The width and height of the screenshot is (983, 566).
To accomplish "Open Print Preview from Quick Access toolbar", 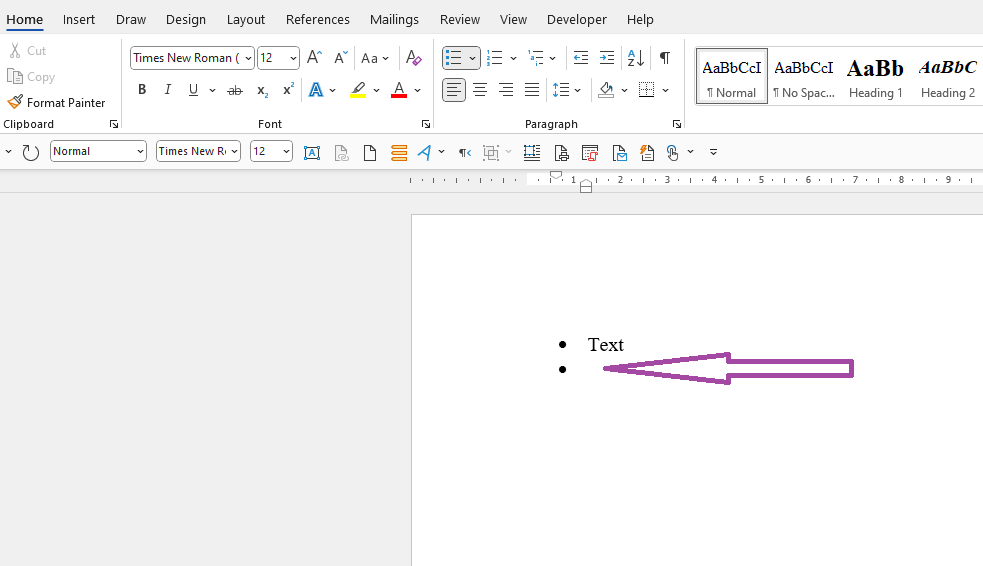I will pos(561,152).
